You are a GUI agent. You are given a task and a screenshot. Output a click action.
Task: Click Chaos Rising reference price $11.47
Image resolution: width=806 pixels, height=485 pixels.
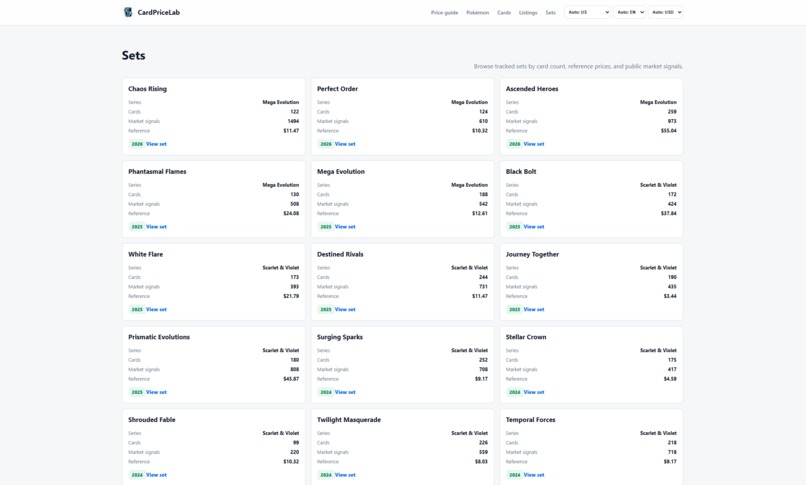291,130
